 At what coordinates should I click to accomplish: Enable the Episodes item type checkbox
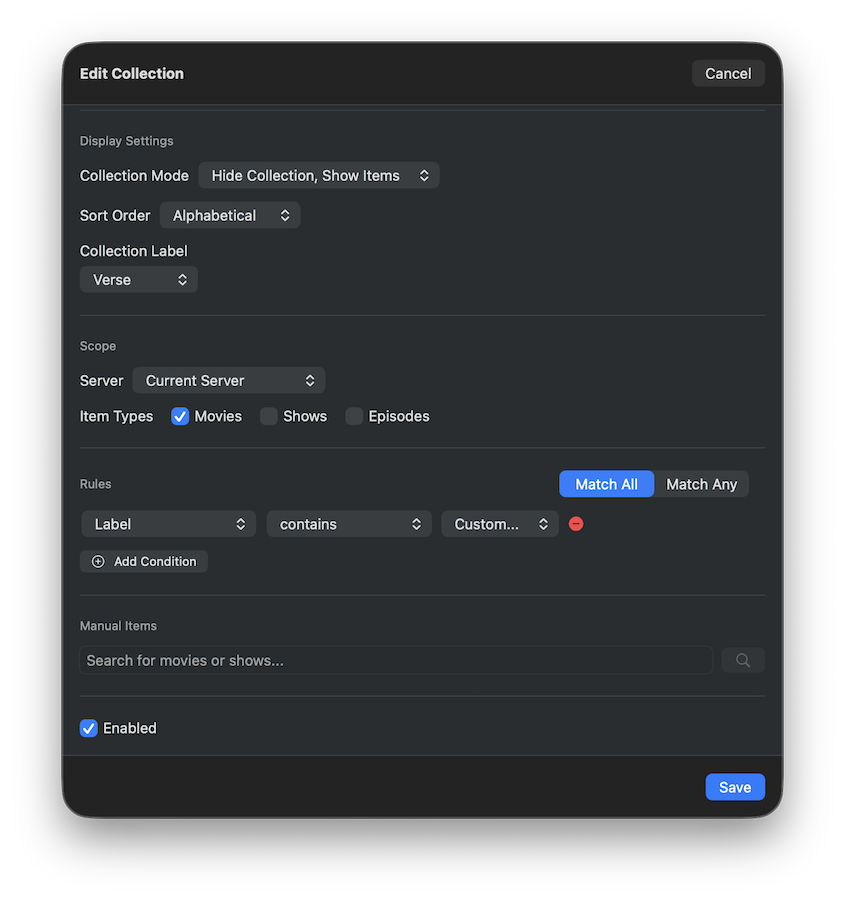354,416
